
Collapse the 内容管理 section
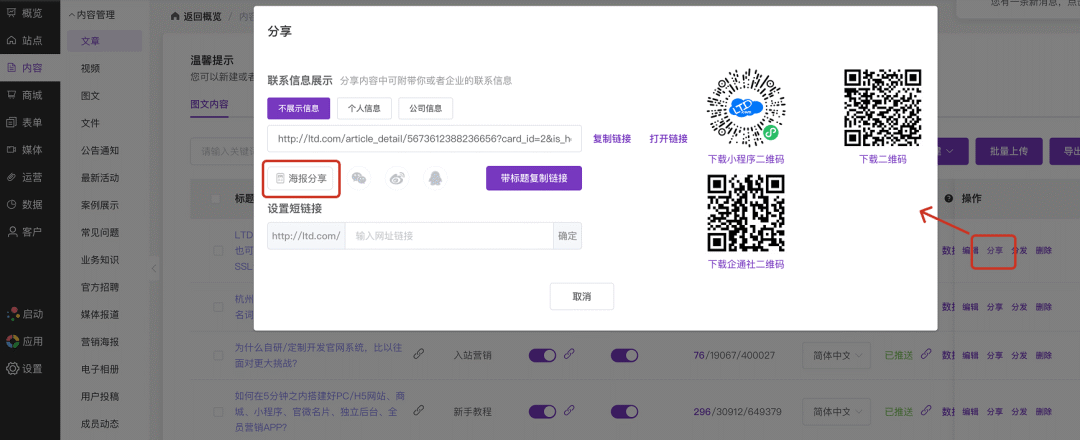point(93,15)
